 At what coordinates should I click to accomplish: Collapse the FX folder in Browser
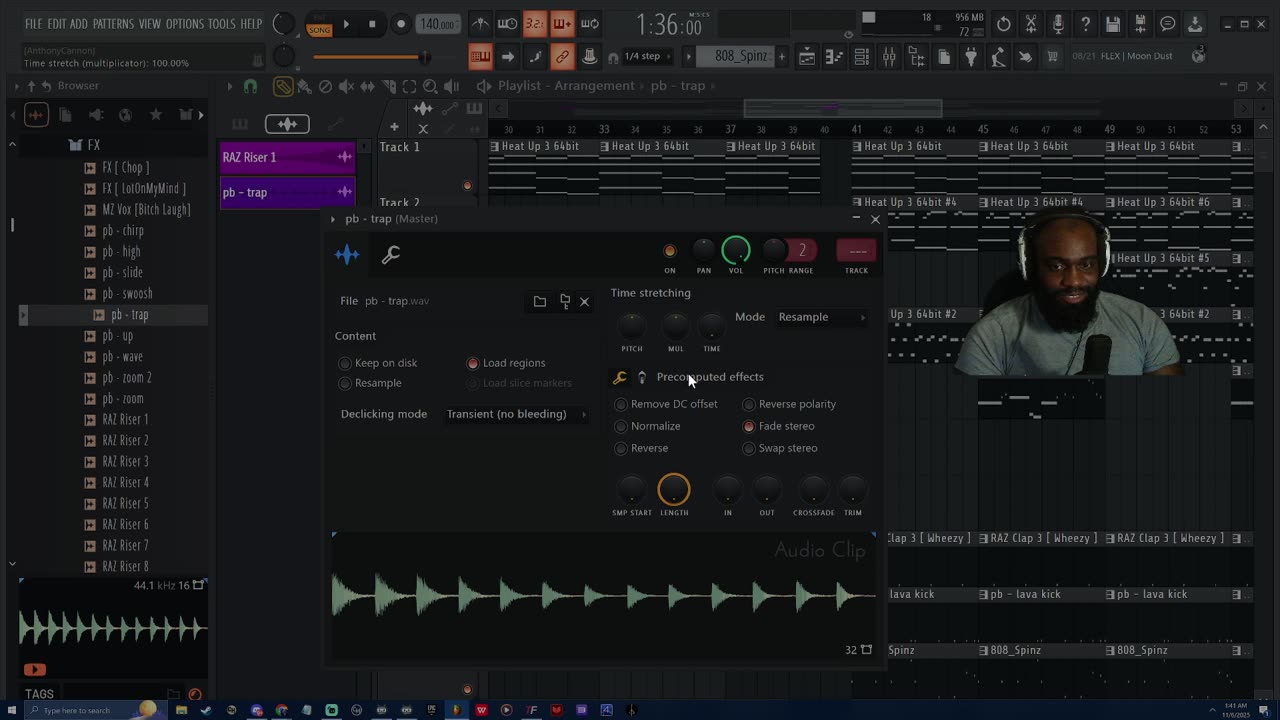click(86, 145)
